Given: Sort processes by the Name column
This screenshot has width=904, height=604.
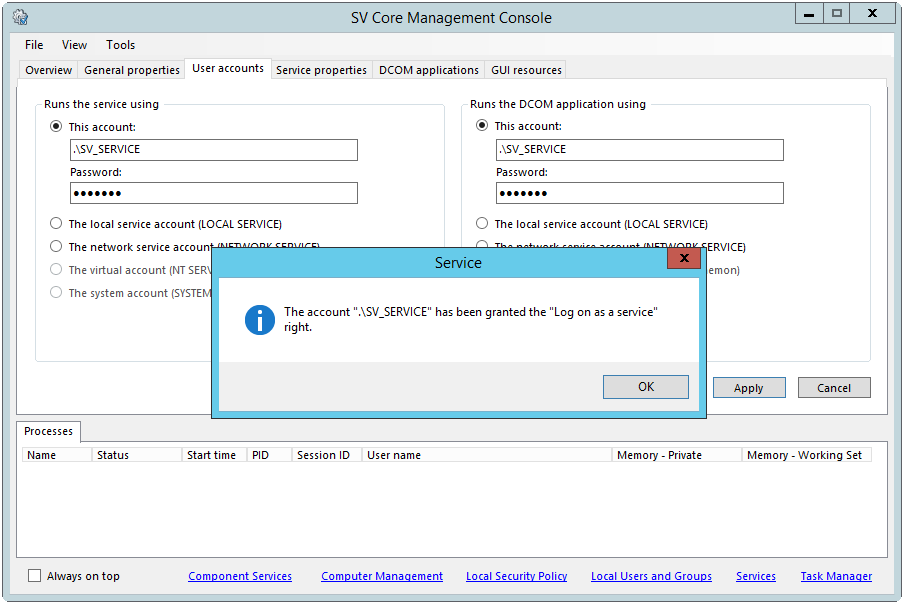Looking at the screenshot, I should [57, 455].
